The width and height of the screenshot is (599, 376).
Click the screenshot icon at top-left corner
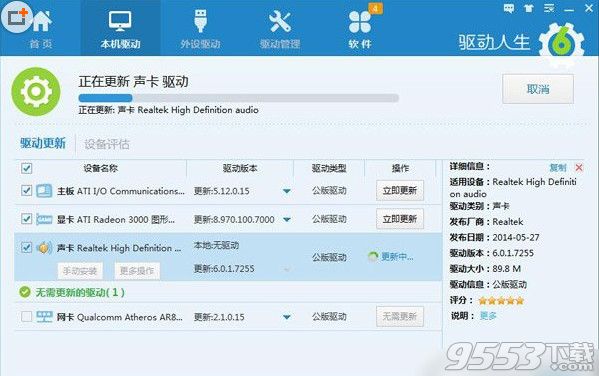point(17,17)
